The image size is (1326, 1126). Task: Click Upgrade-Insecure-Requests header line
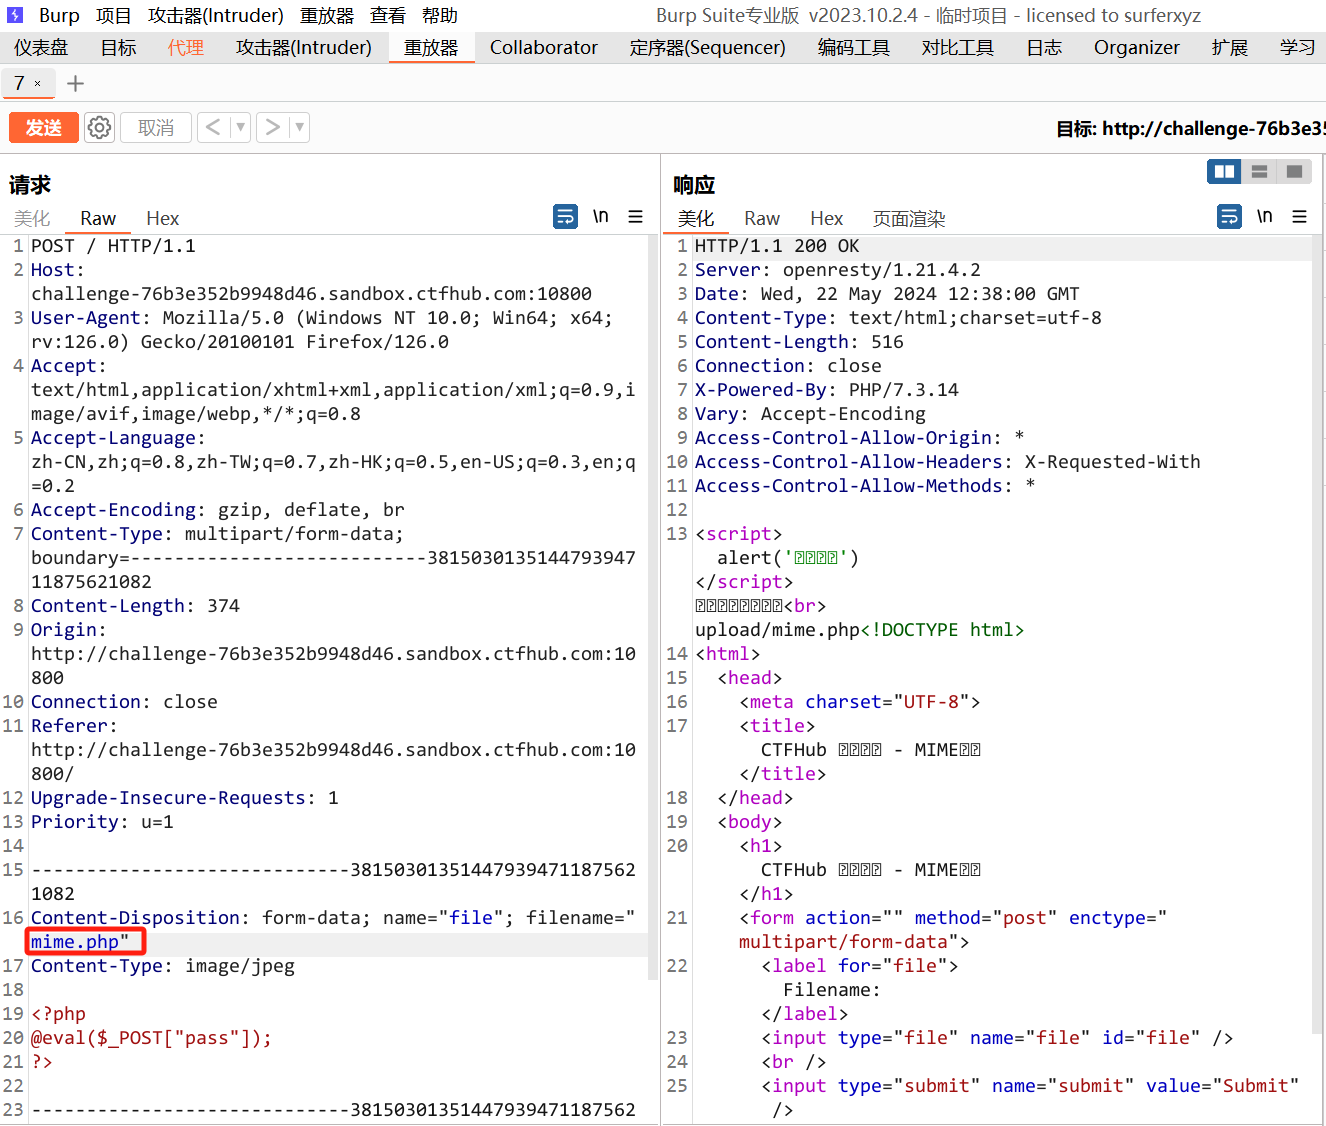point(185,798)
